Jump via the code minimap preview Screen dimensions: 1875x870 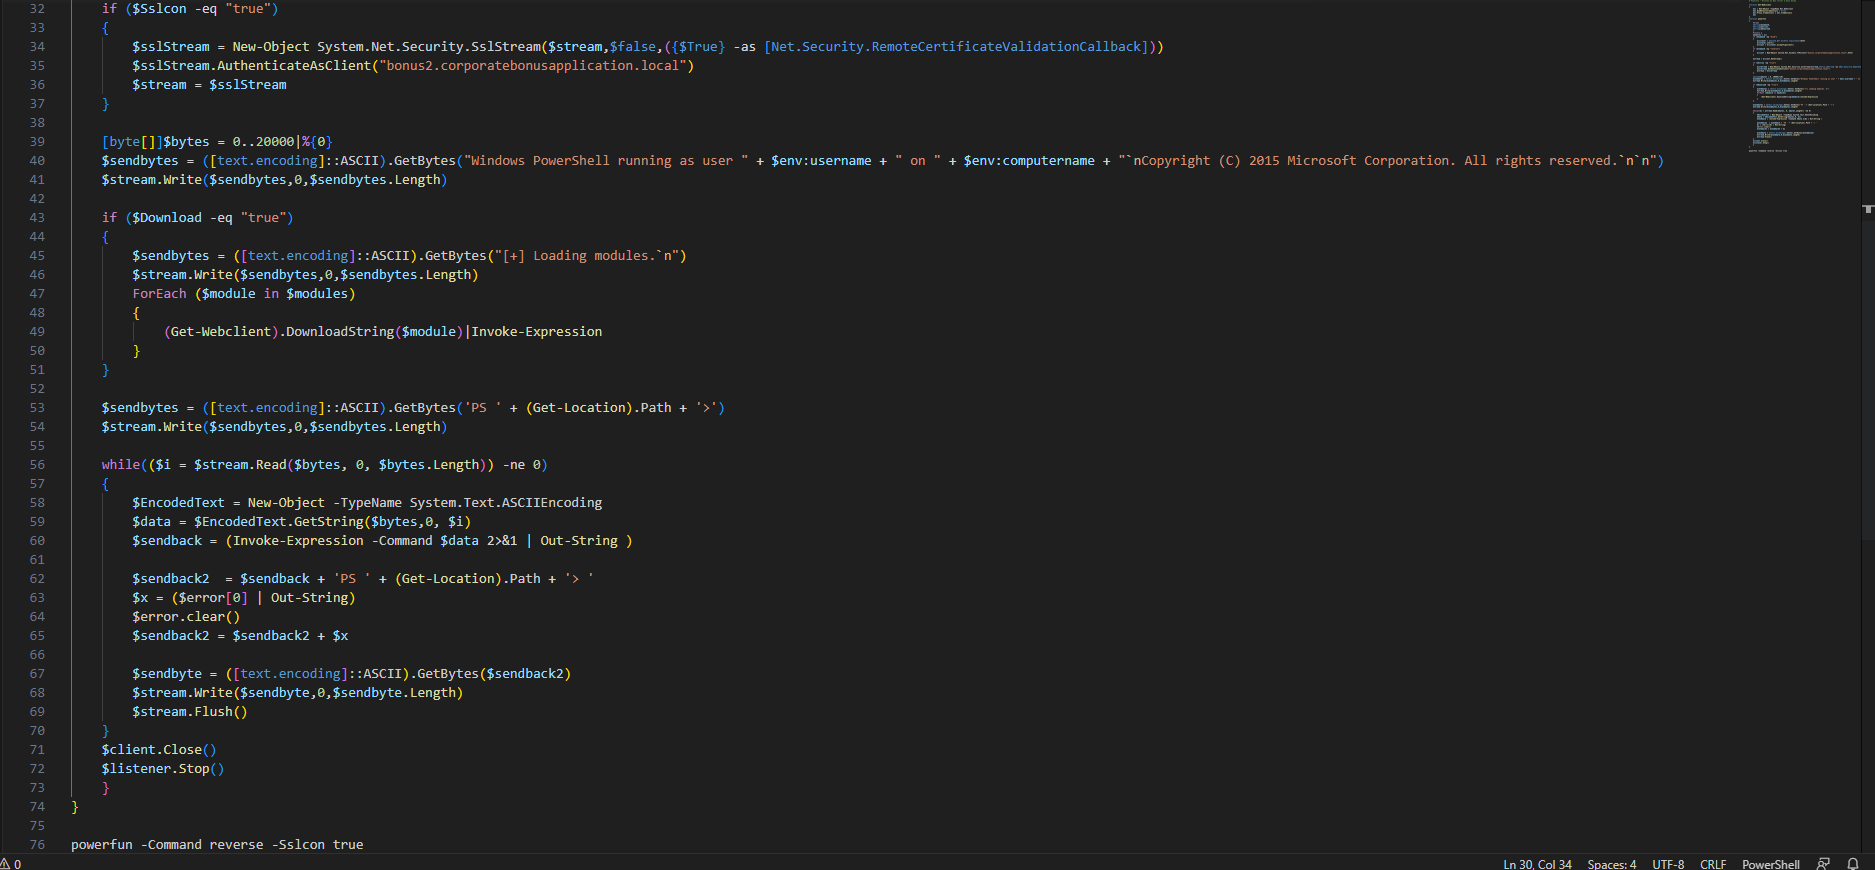coord(1805,75)
